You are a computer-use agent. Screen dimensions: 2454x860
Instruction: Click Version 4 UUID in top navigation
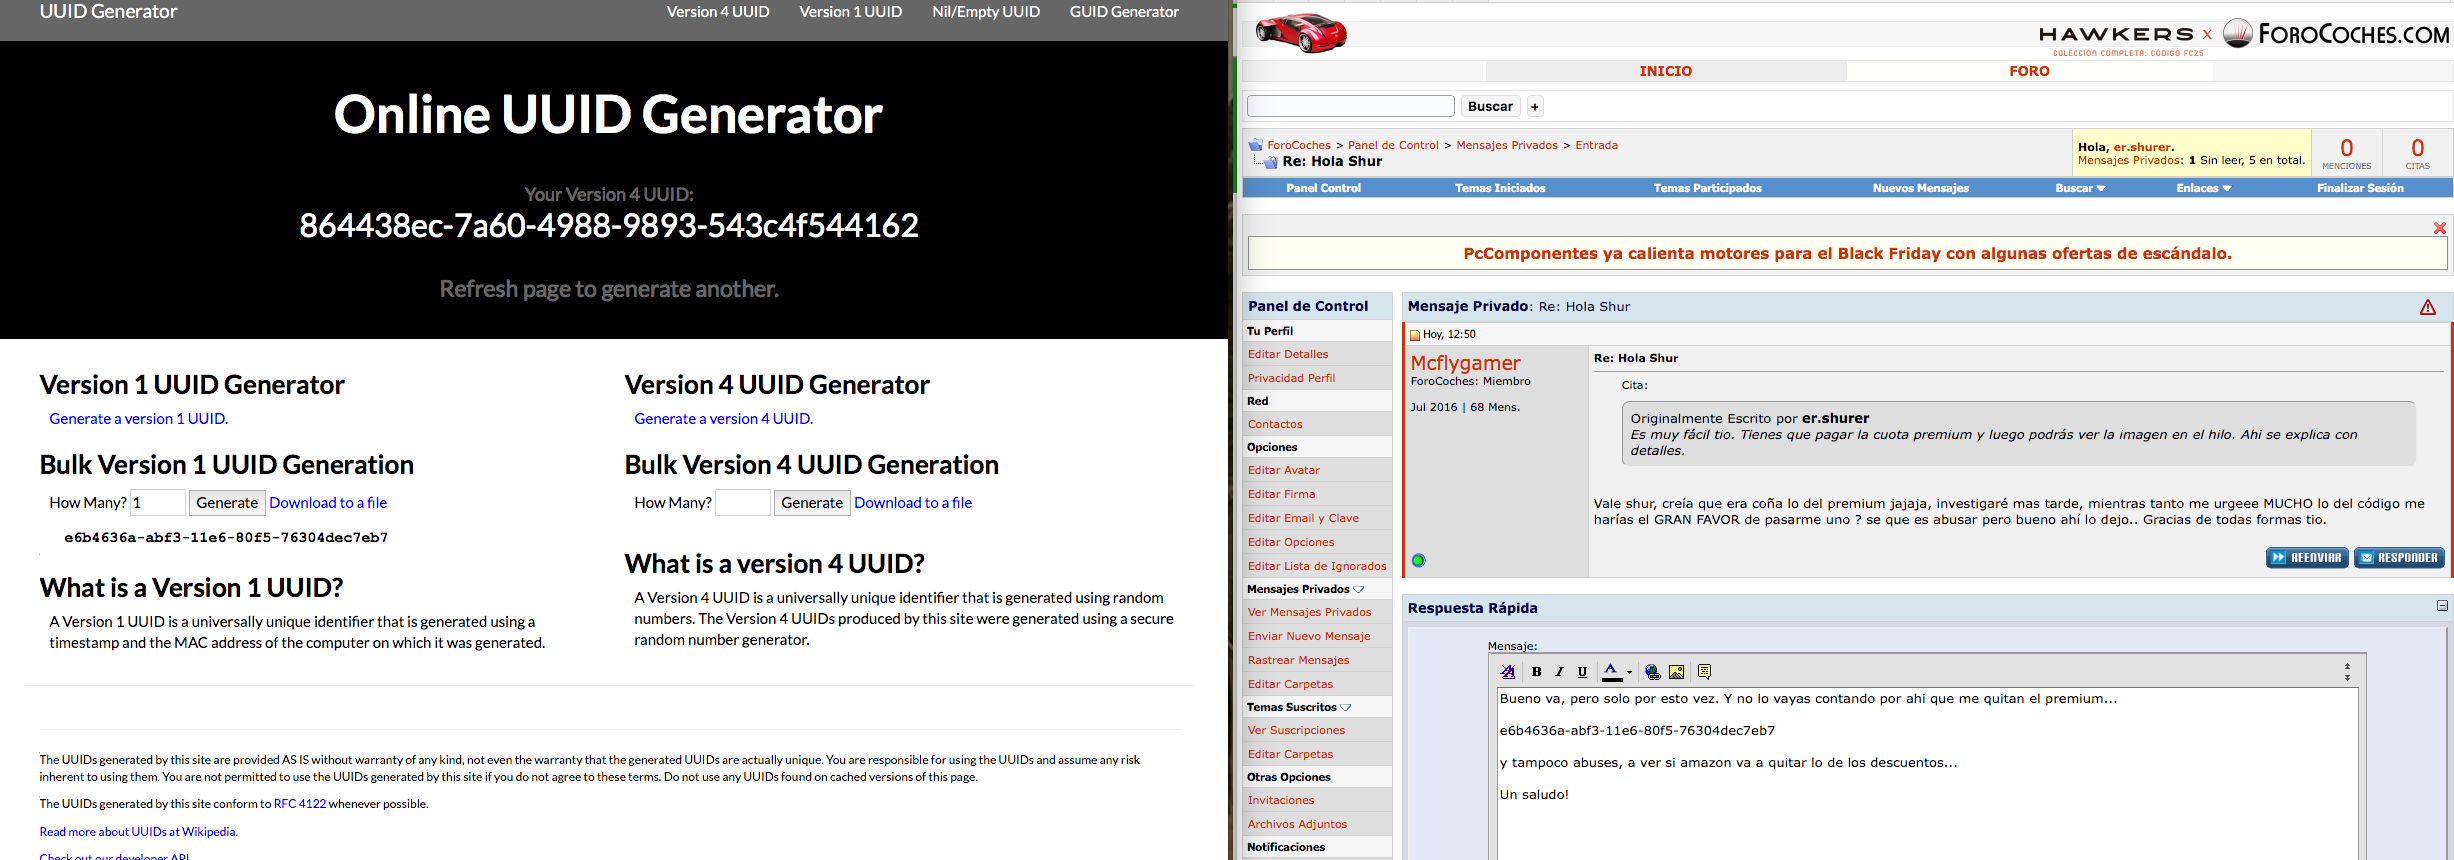tap(718, 12)
